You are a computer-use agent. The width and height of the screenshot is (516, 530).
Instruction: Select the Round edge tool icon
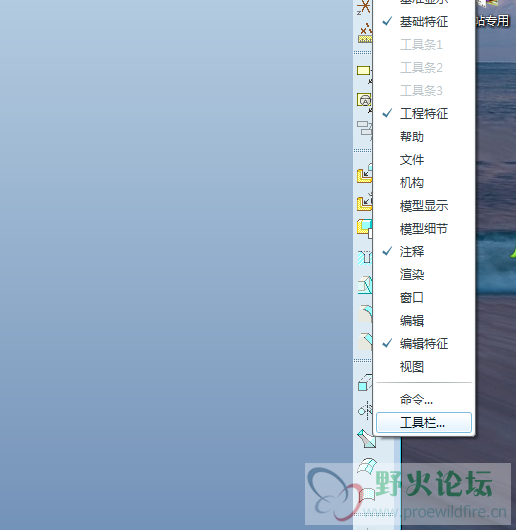click(365, 314)
